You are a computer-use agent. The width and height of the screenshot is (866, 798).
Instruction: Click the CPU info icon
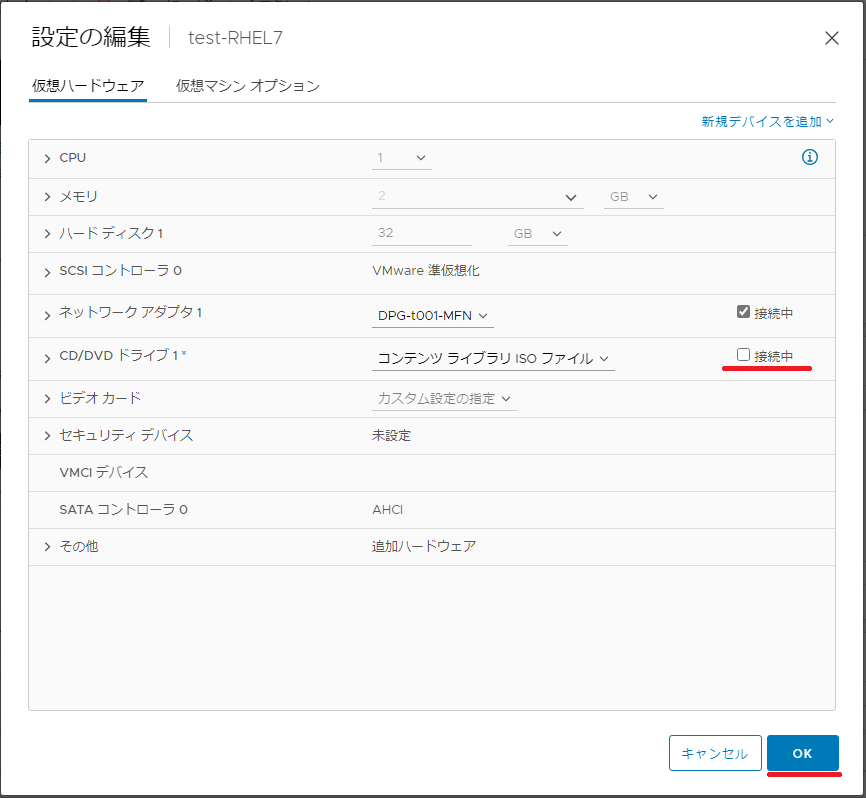coord(809,157)
